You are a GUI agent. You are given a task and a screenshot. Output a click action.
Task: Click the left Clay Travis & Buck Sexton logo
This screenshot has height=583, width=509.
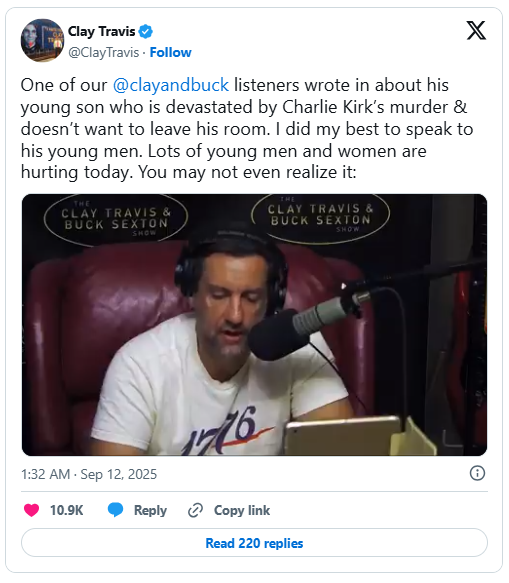tap(116, 219)
